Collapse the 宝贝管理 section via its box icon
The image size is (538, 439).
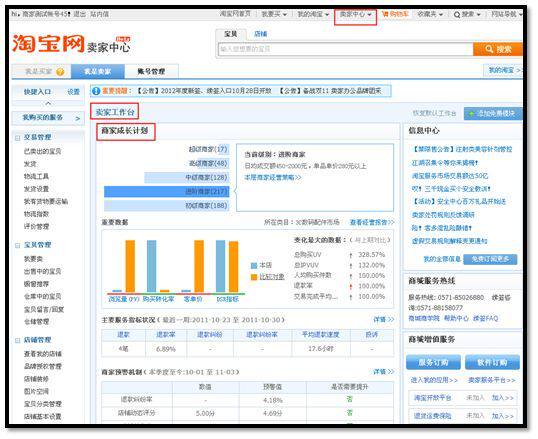(x=17, y=245)
